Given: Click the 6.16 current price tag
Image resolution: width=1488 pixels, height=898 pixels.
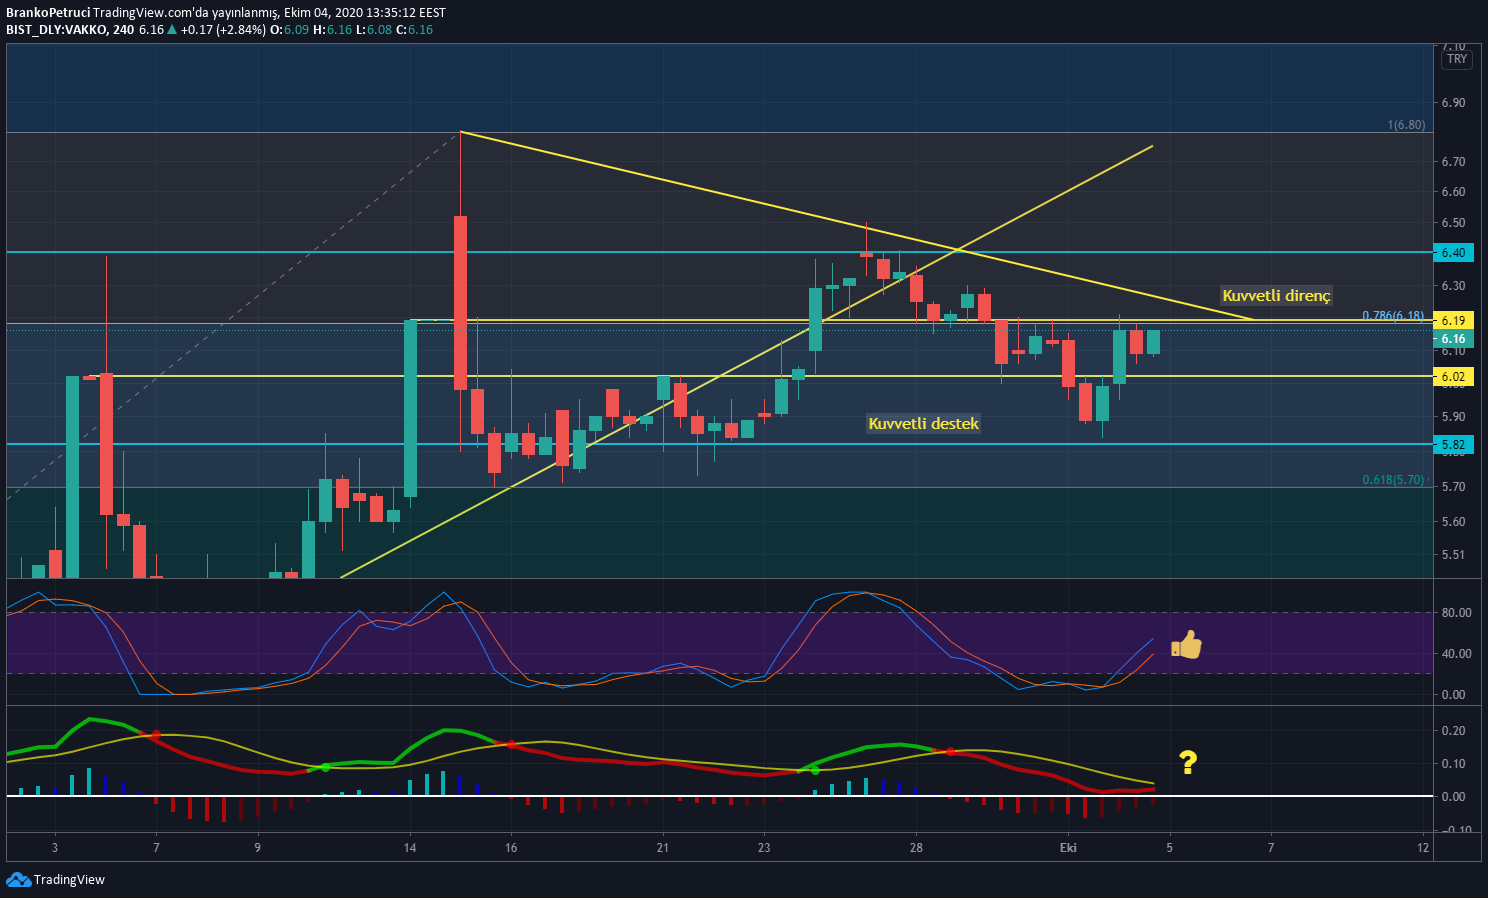Looking at the screenshot, I should click(x=1453, y=339).
